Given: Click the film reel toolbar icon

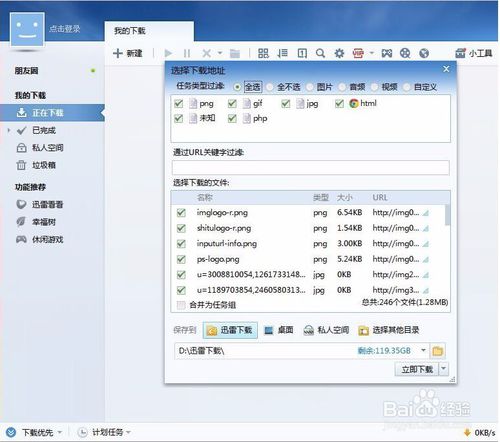Looking at the screenshot, I should click(405, 53).
